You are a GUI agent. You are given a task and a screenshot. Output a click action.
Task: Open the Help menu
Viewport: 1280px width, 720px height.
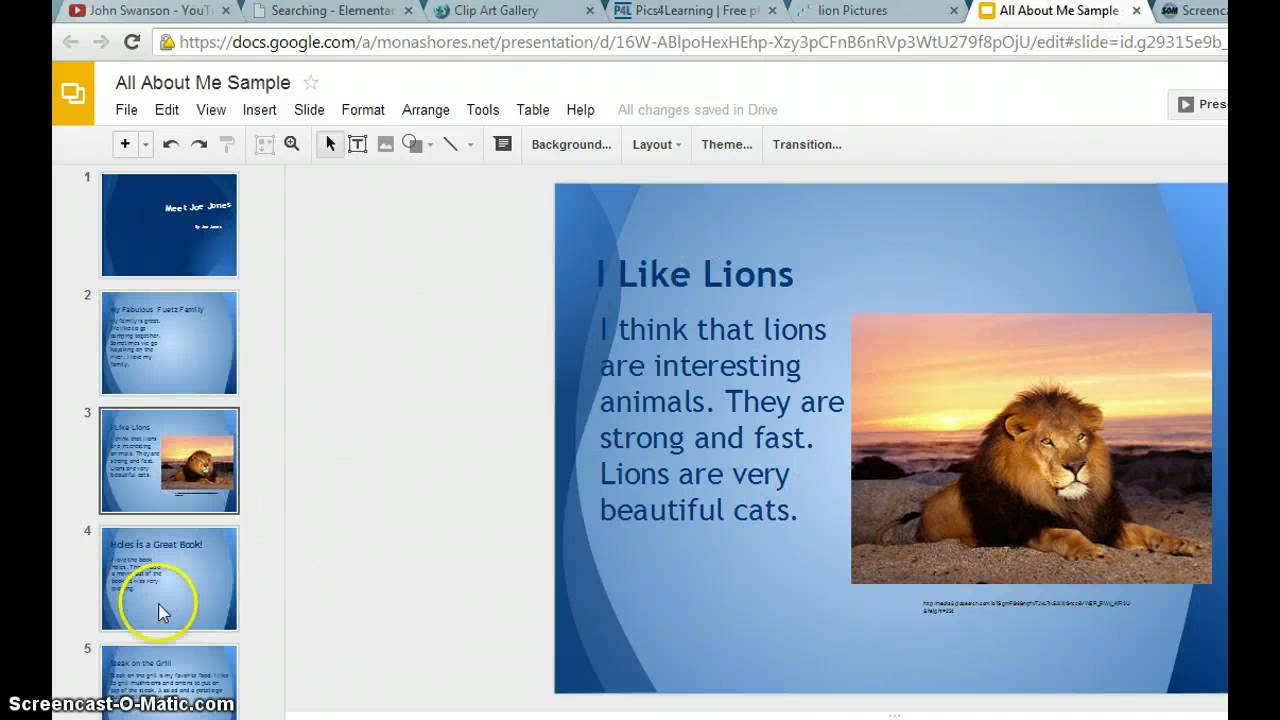(580, 110)
